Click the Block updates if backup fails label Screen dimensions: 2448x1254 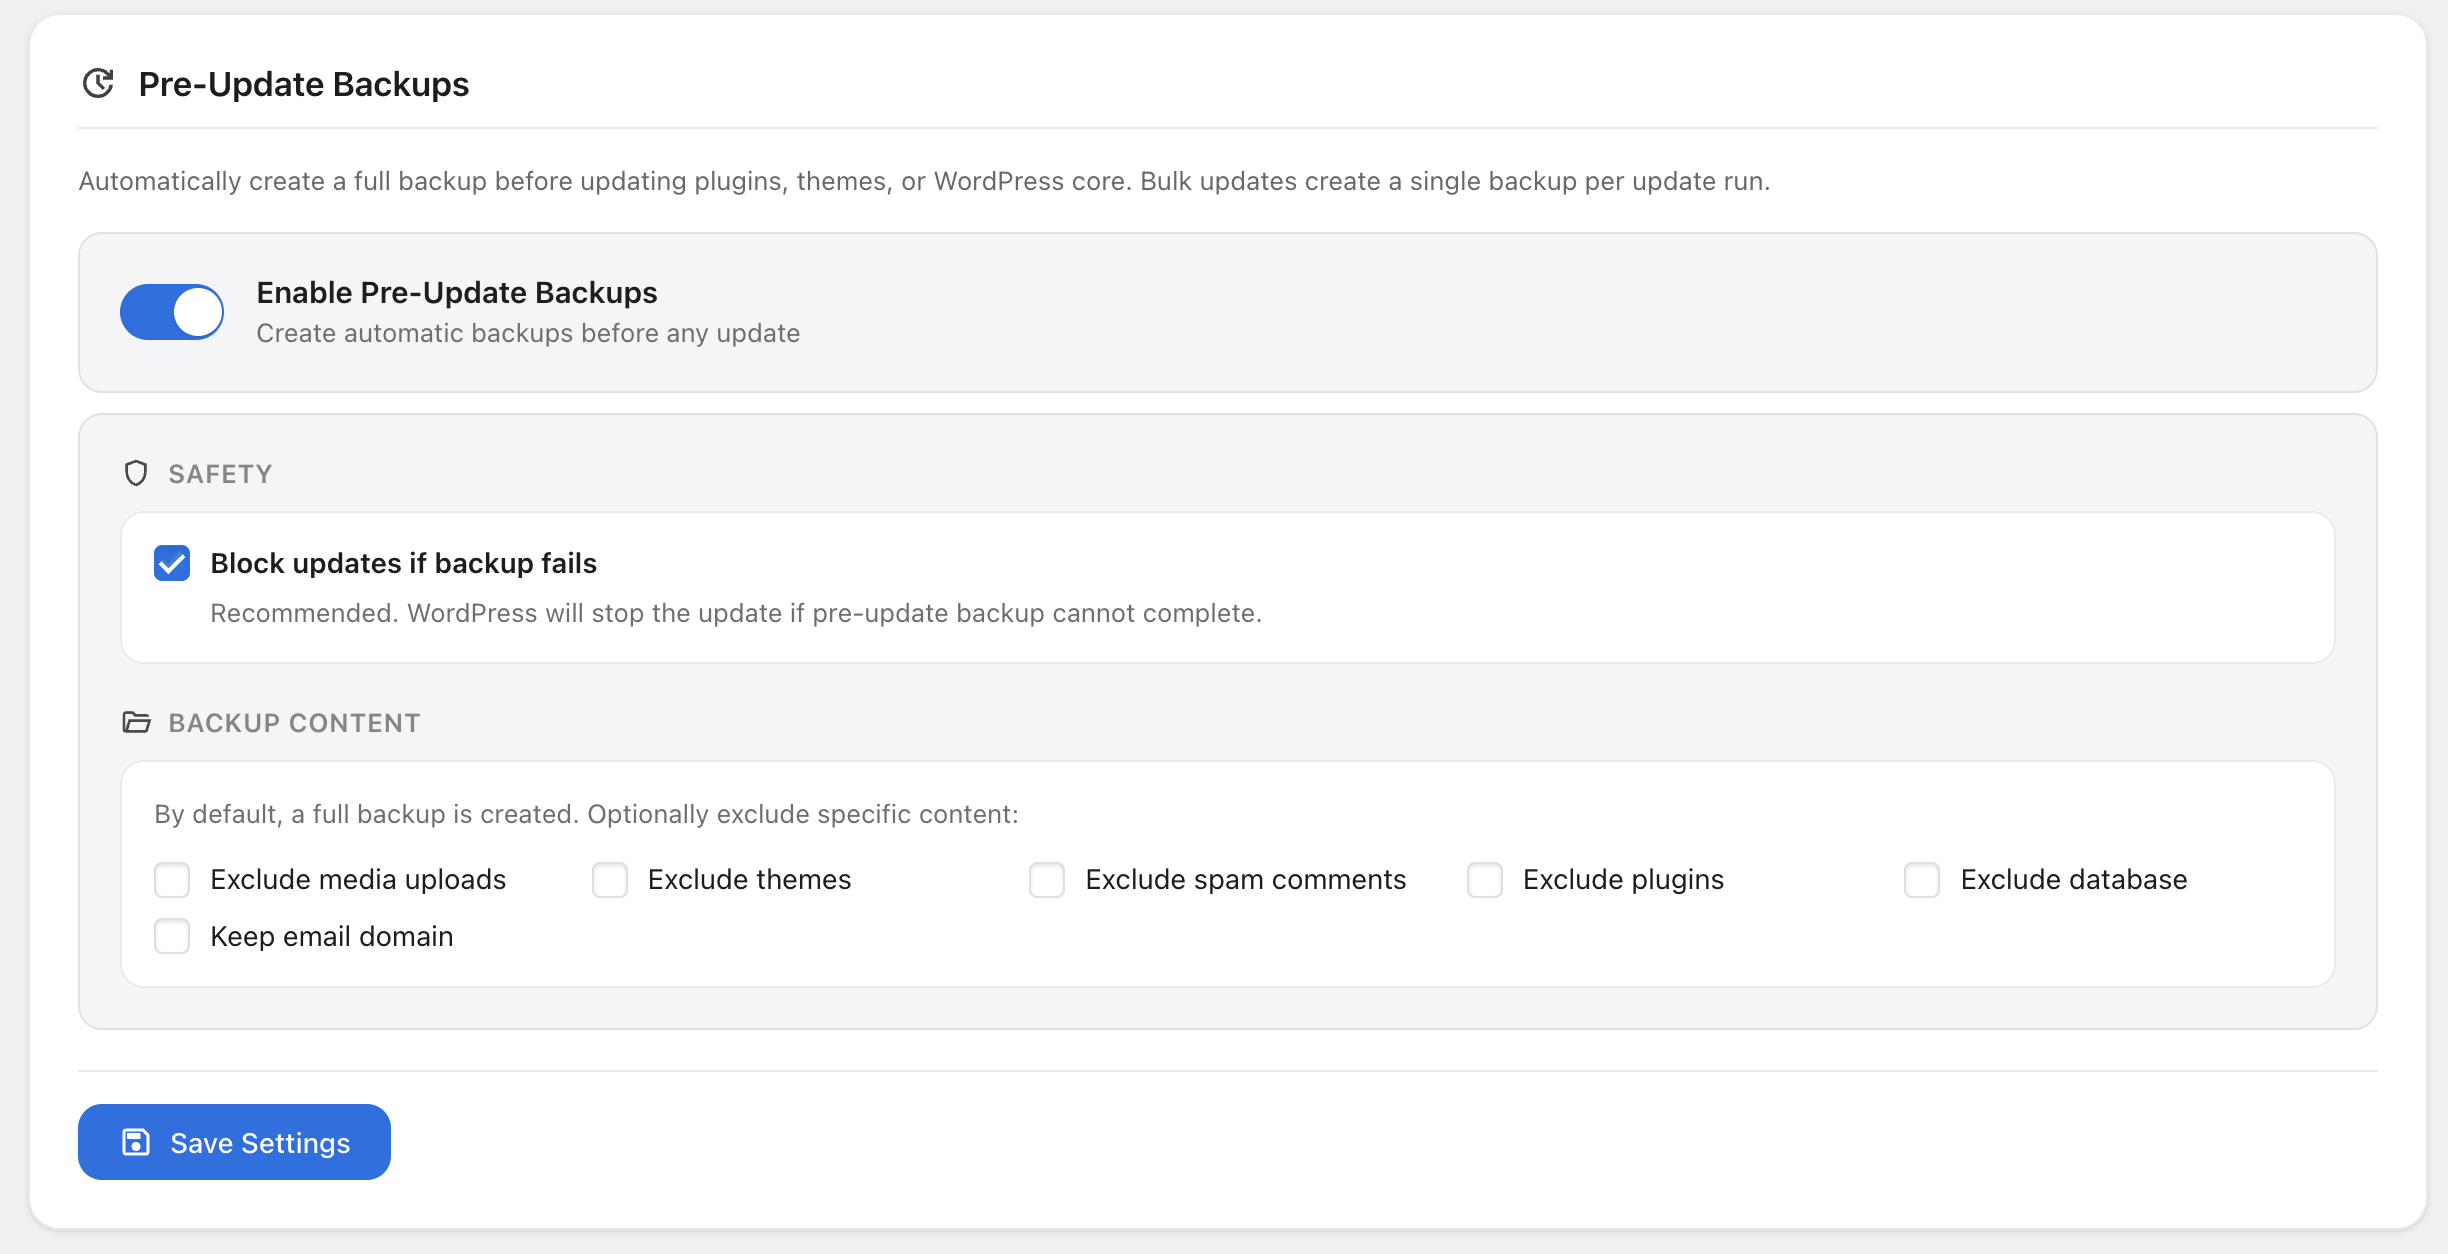pyautogui.click(x=402, y=563)
